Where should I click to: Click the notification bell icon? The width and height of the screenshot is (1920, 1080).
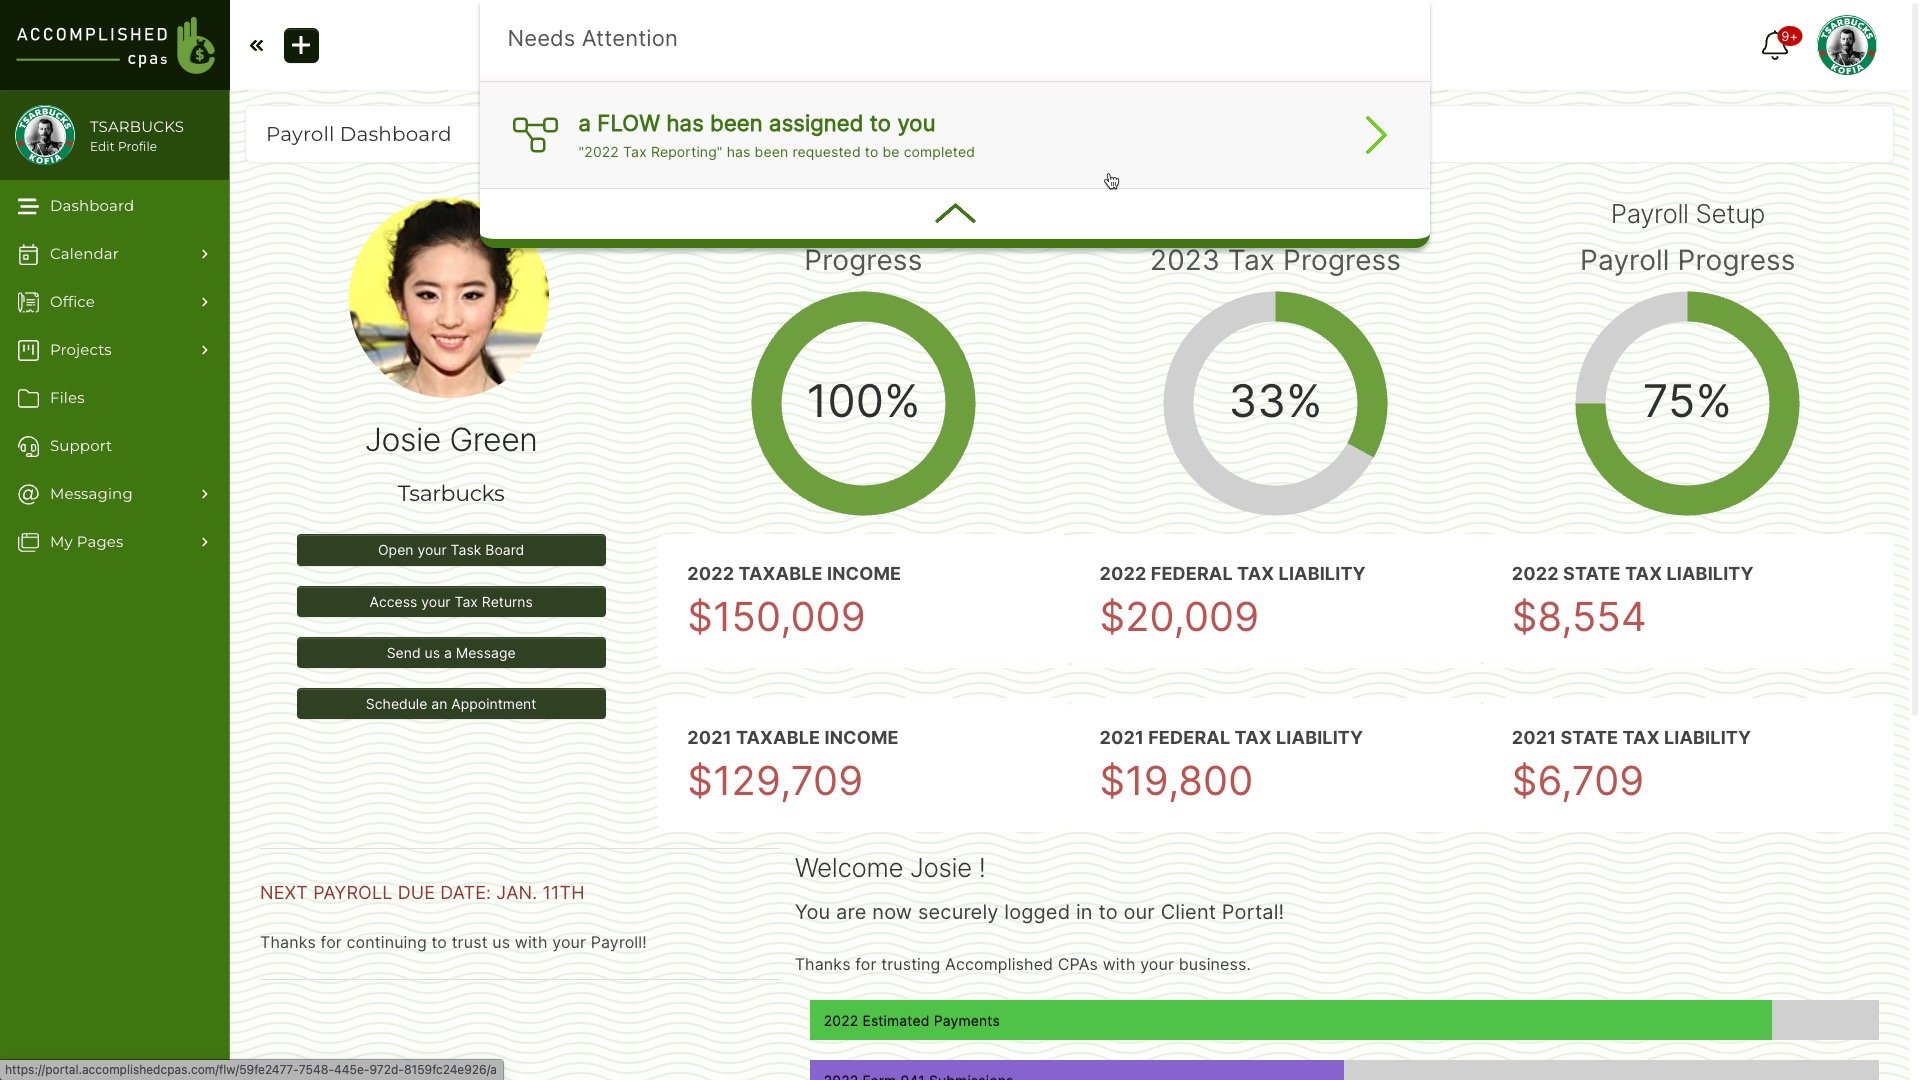click(x=1774, y=45)
